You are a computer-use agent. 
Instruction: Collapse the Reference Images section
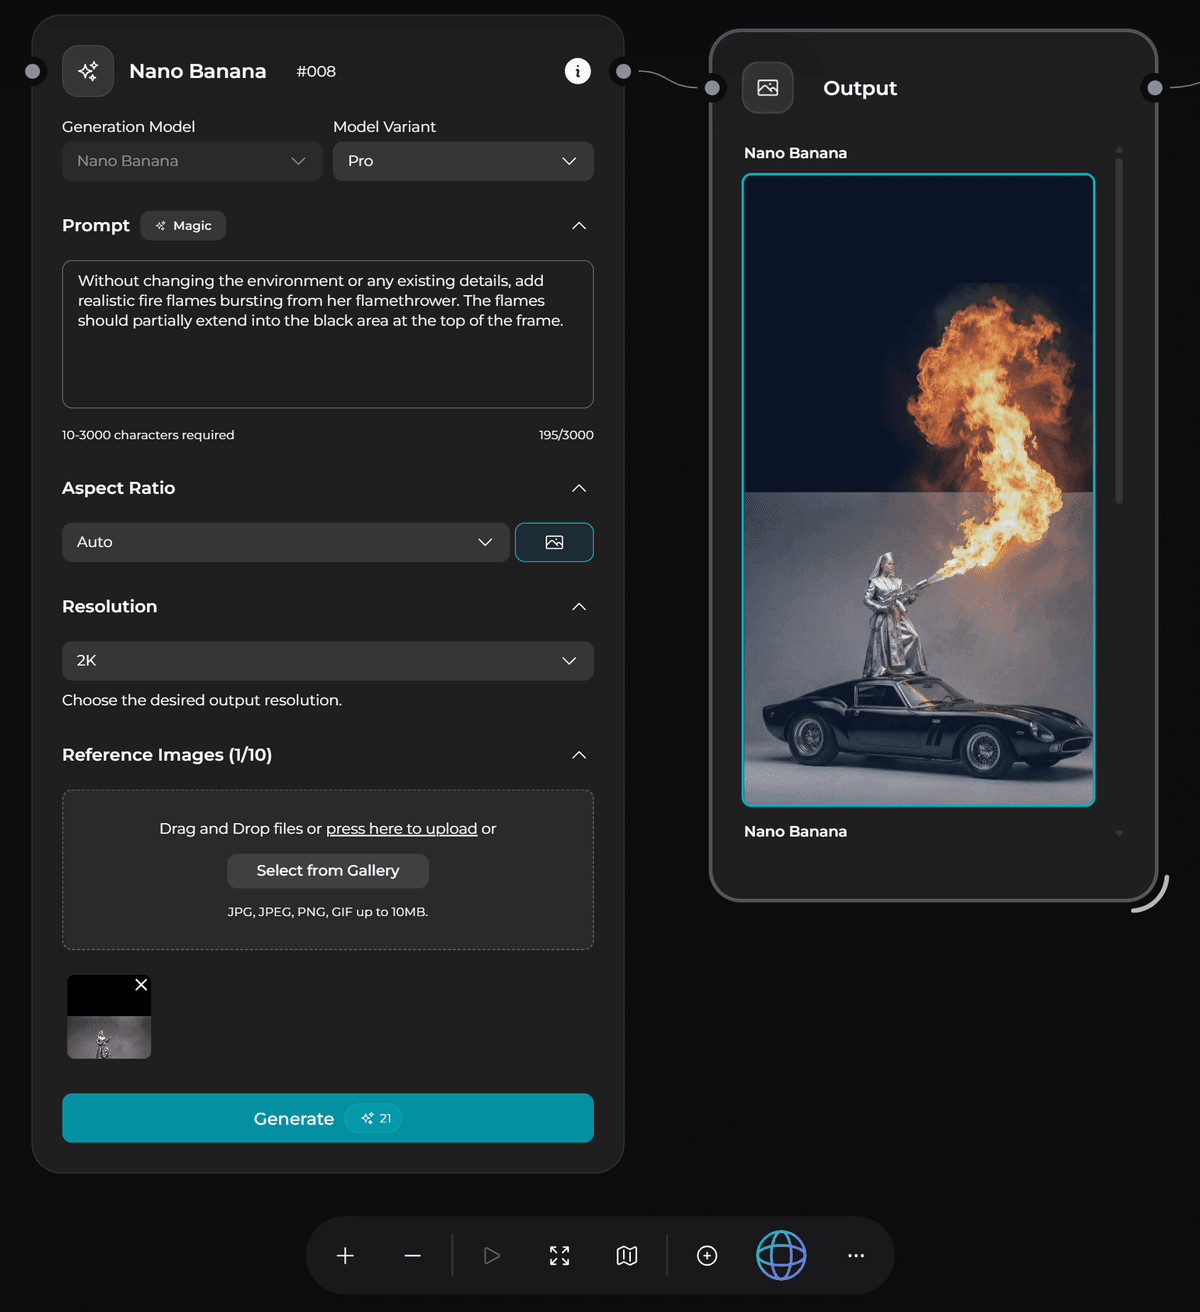pyautogui.click(x=579, y=755)
